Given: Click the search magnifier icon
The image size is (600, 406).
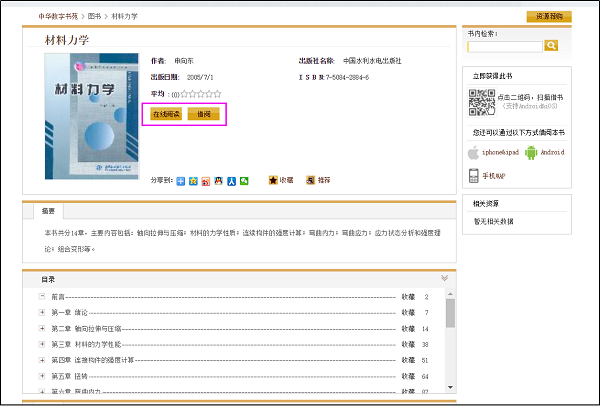Looking at the screenshot, I should [551, 46].
